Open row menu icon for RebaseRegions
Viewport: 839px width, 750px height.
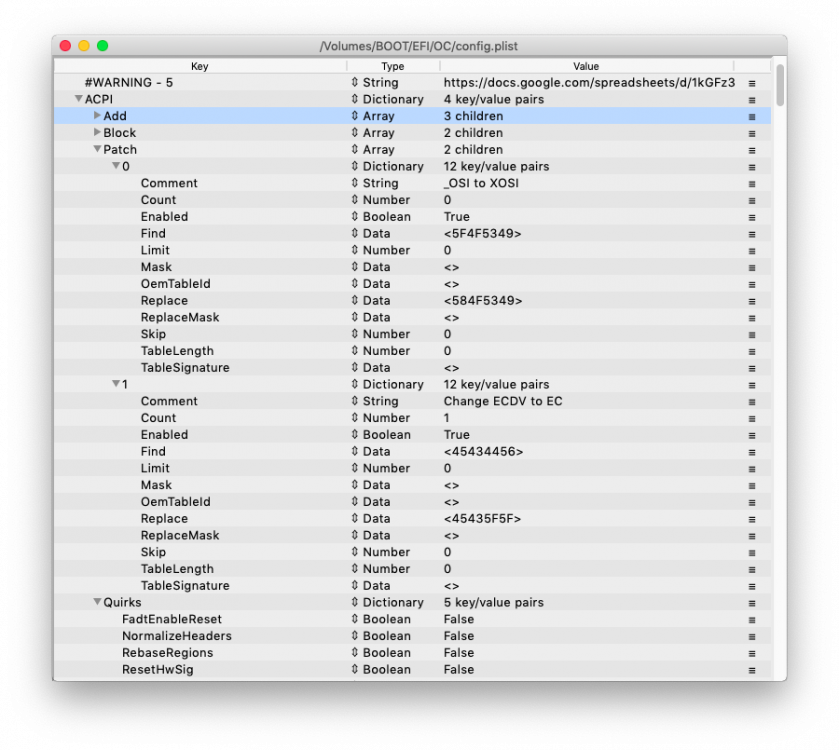(752, 653)
